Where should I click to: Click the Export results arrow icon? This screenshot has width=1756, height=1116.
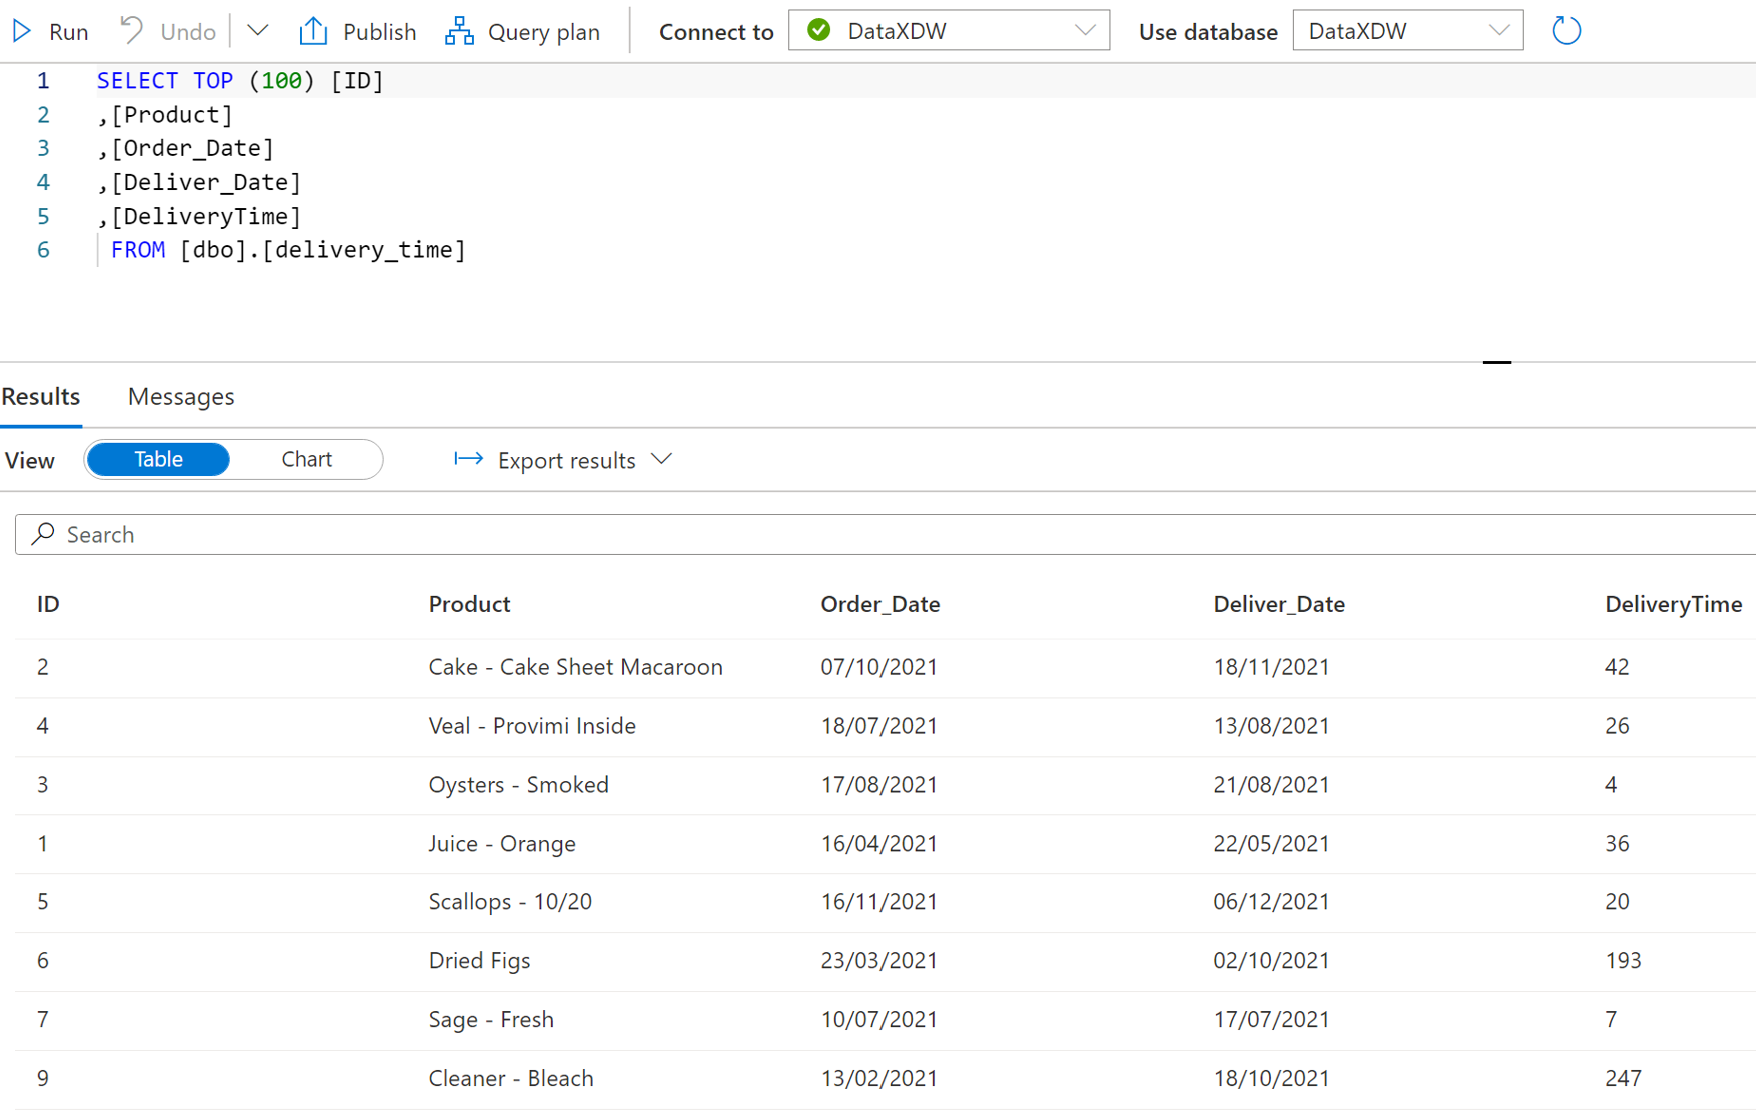pyautogui.click(x=468, y=459)
